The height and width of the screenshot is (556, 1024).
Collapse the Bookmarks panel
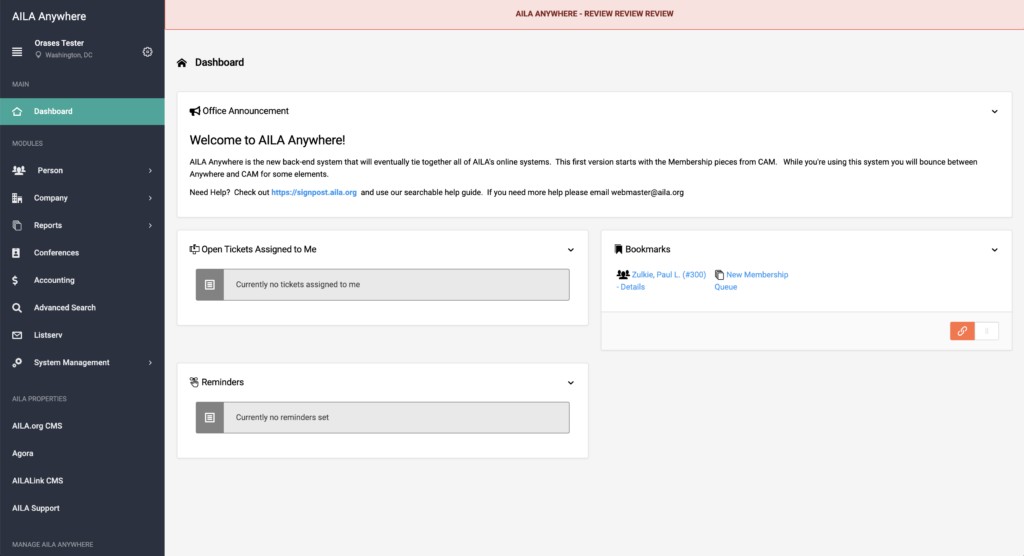click(x=995, y=250)
